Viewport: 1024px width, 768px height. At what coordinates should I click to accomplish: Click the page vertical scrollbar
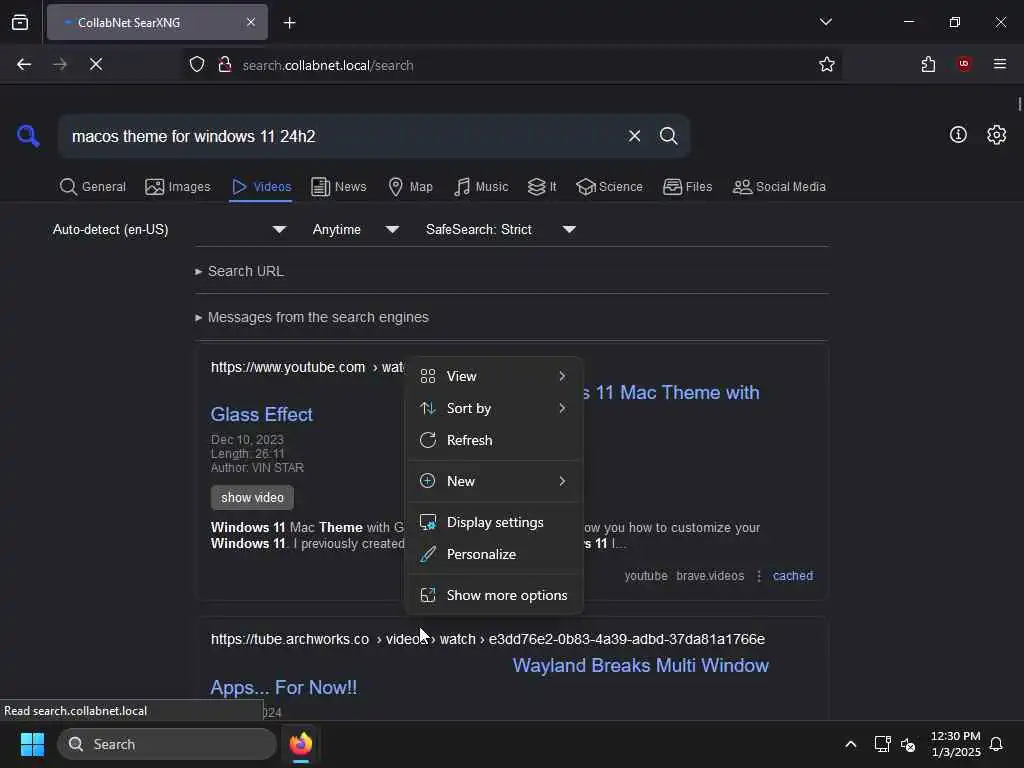1019,104
